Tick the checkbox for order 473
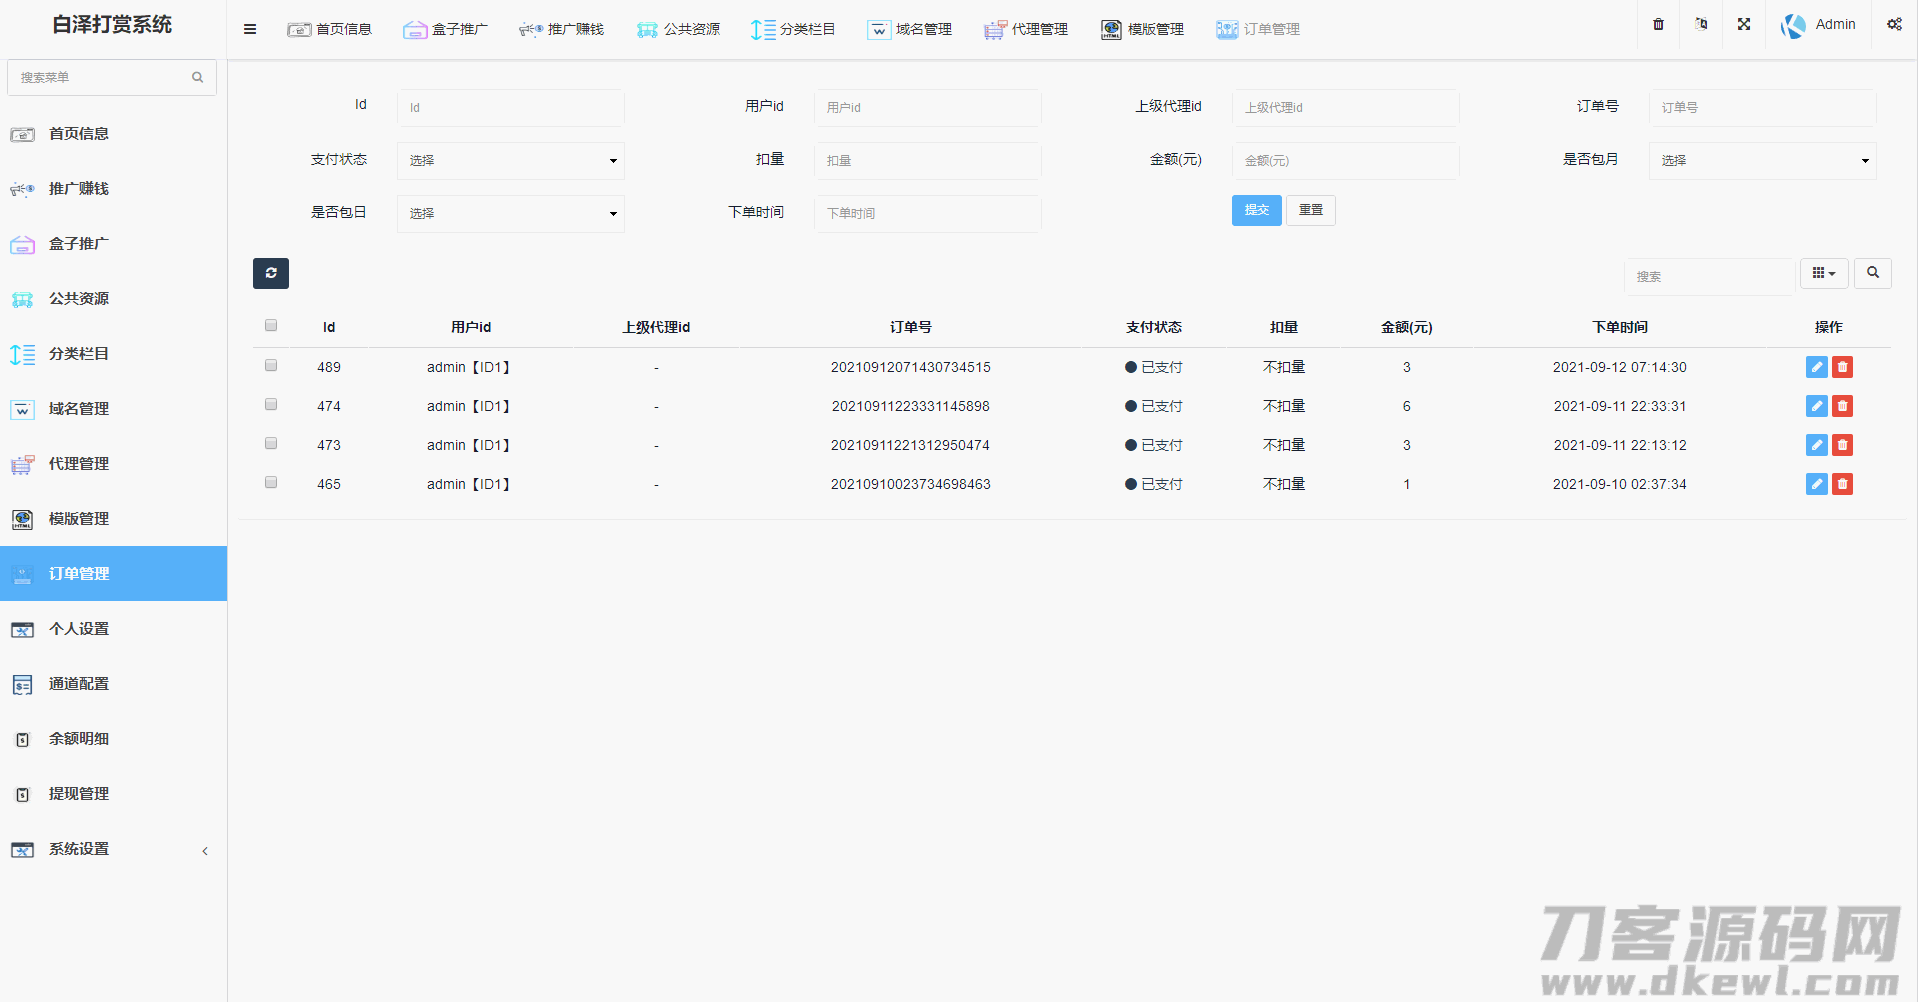Image resolution: width=1918 pixels, height=1002 pixels. [x=271, y=444]
